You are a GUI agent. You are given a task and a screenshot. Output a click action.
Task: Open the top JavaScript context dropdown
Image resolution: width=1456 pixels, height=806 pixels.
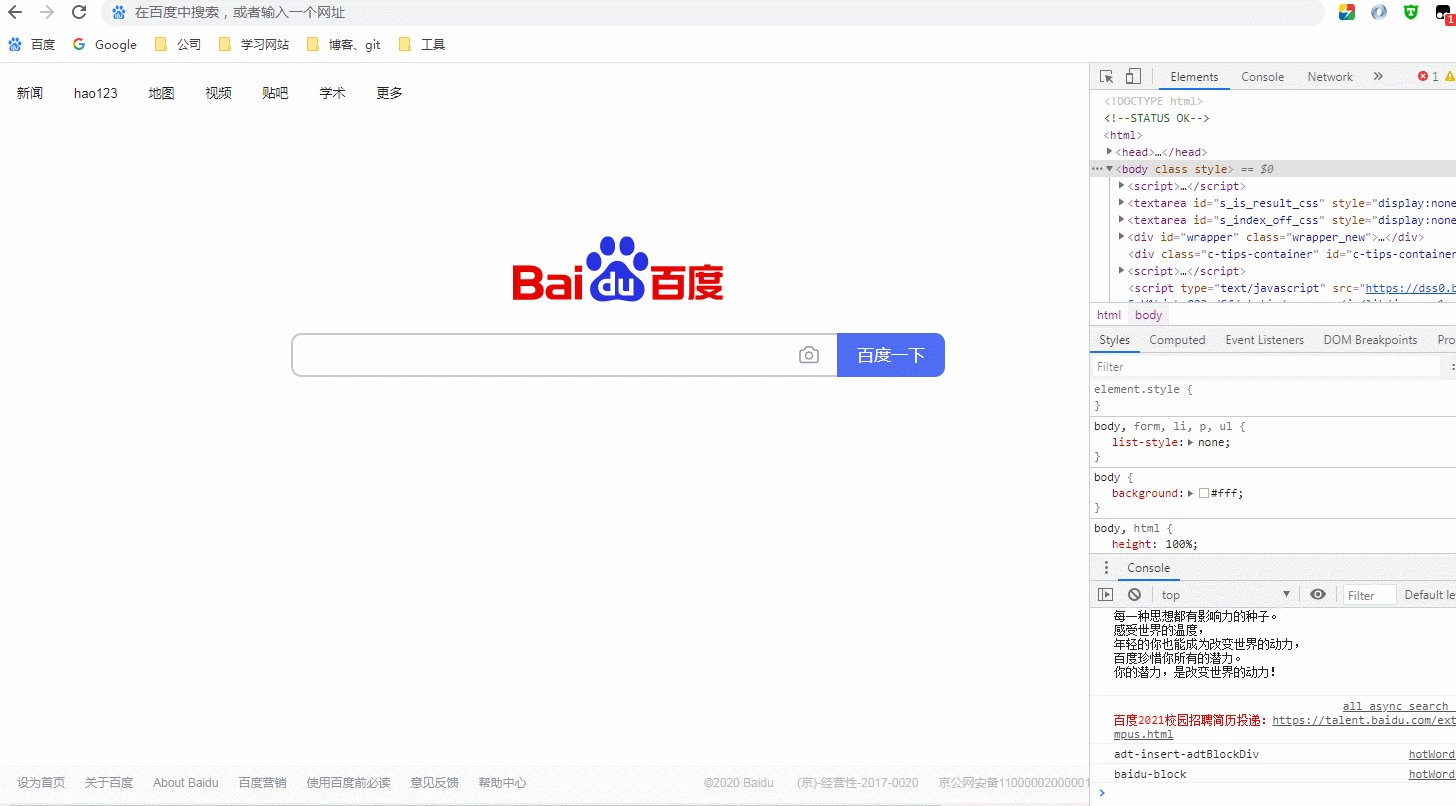1226,595
